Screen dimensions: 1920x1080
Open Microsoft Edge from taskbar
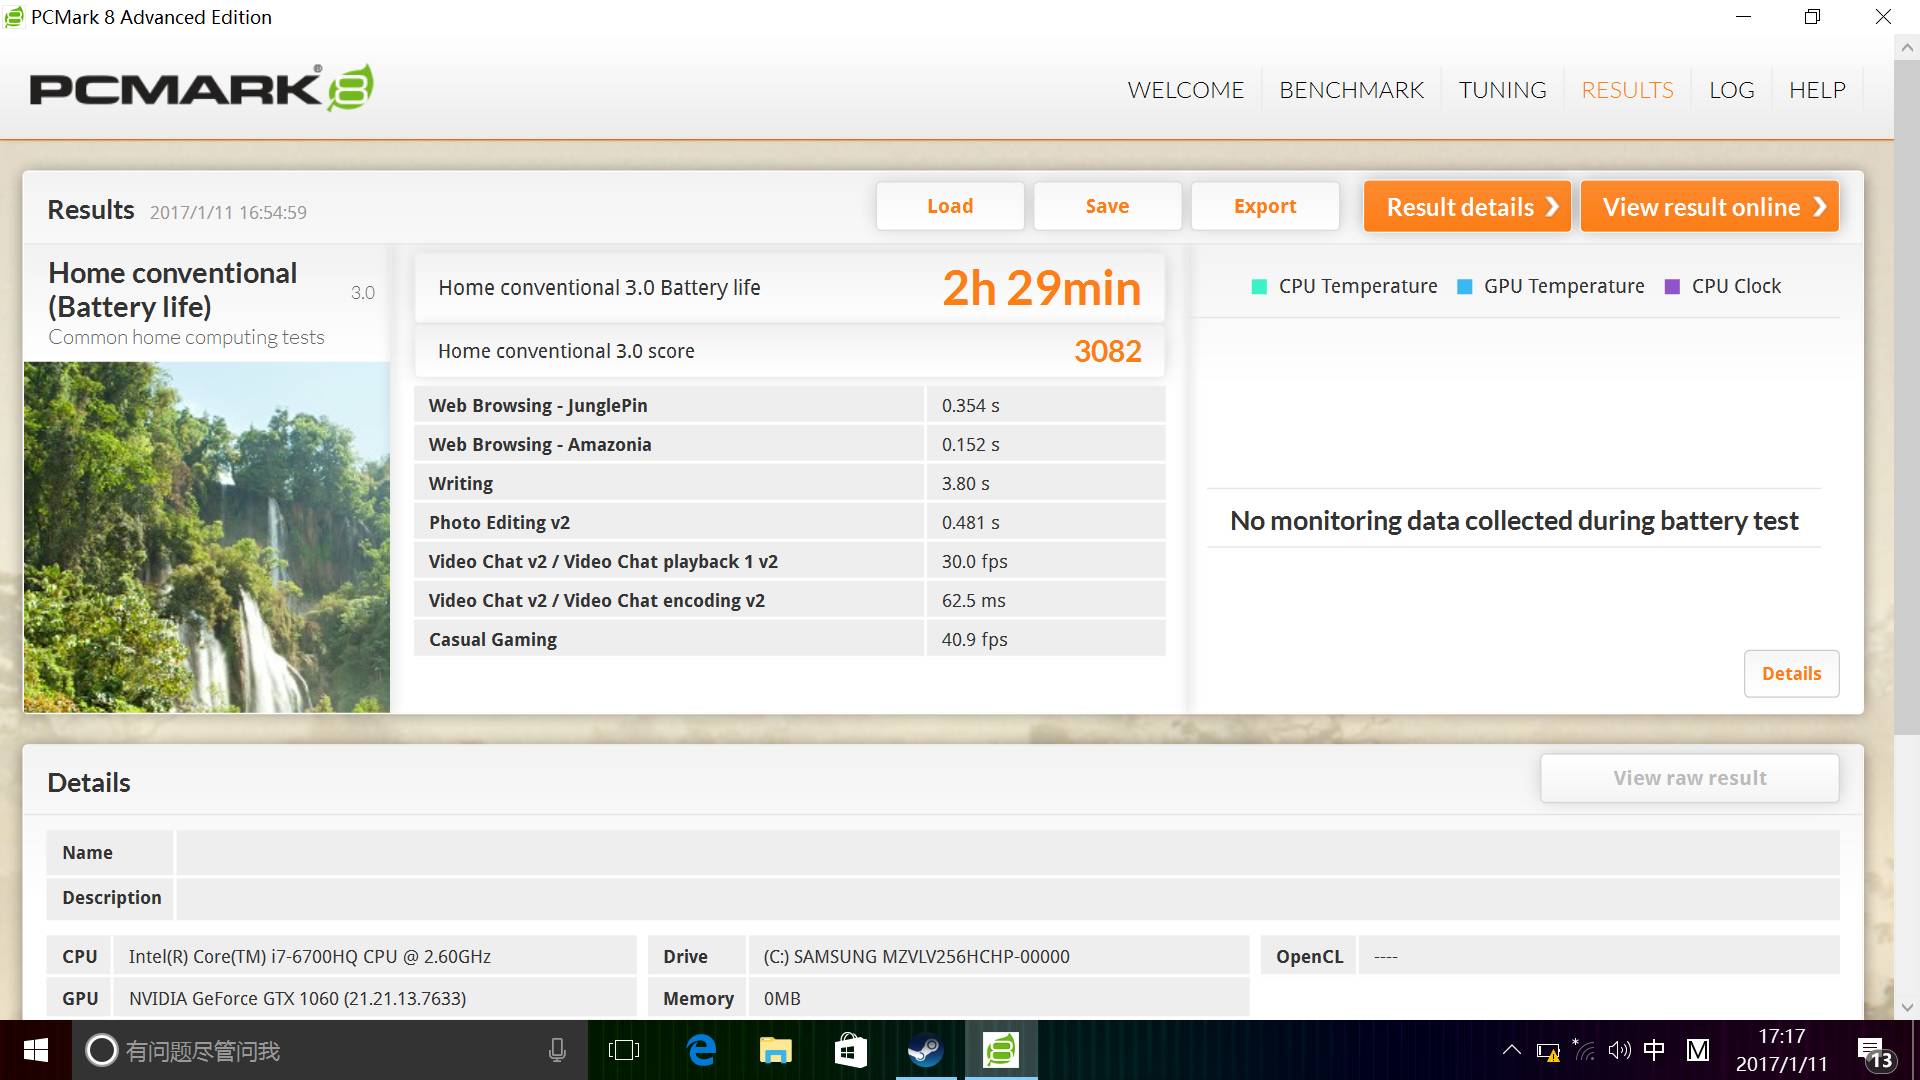coord(701,1050)
